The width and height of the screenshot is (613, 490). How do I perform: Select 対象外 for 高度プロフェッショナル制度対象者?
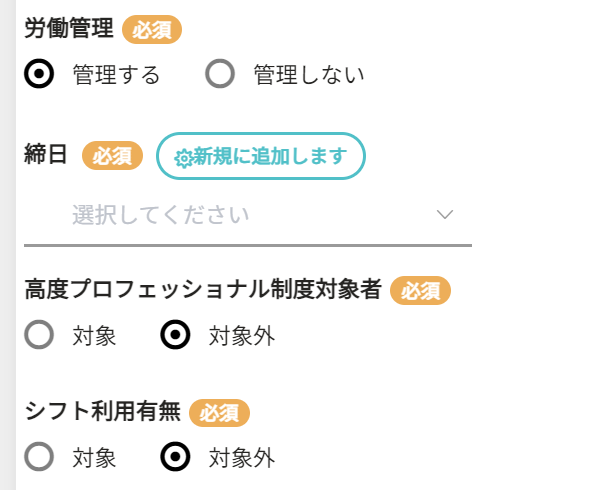pyautogui.click(x=175, y=335)
